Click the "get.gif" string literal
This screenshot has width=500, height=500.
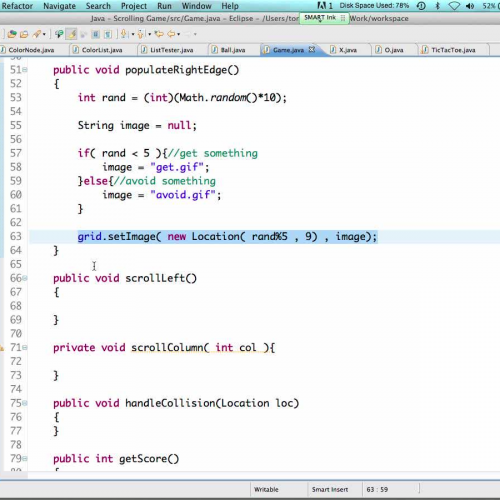tap(177, 167)
